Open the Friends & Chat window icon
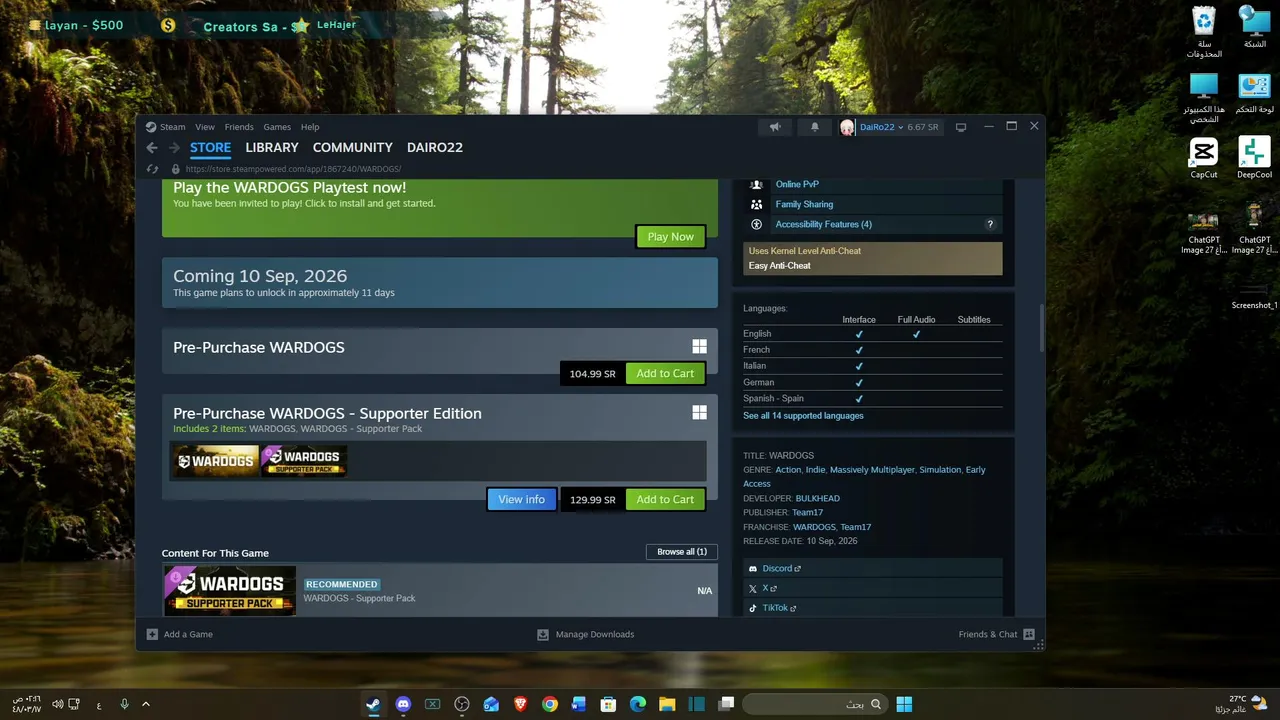Viewport: 1280px width, 720px height. 1029,634
